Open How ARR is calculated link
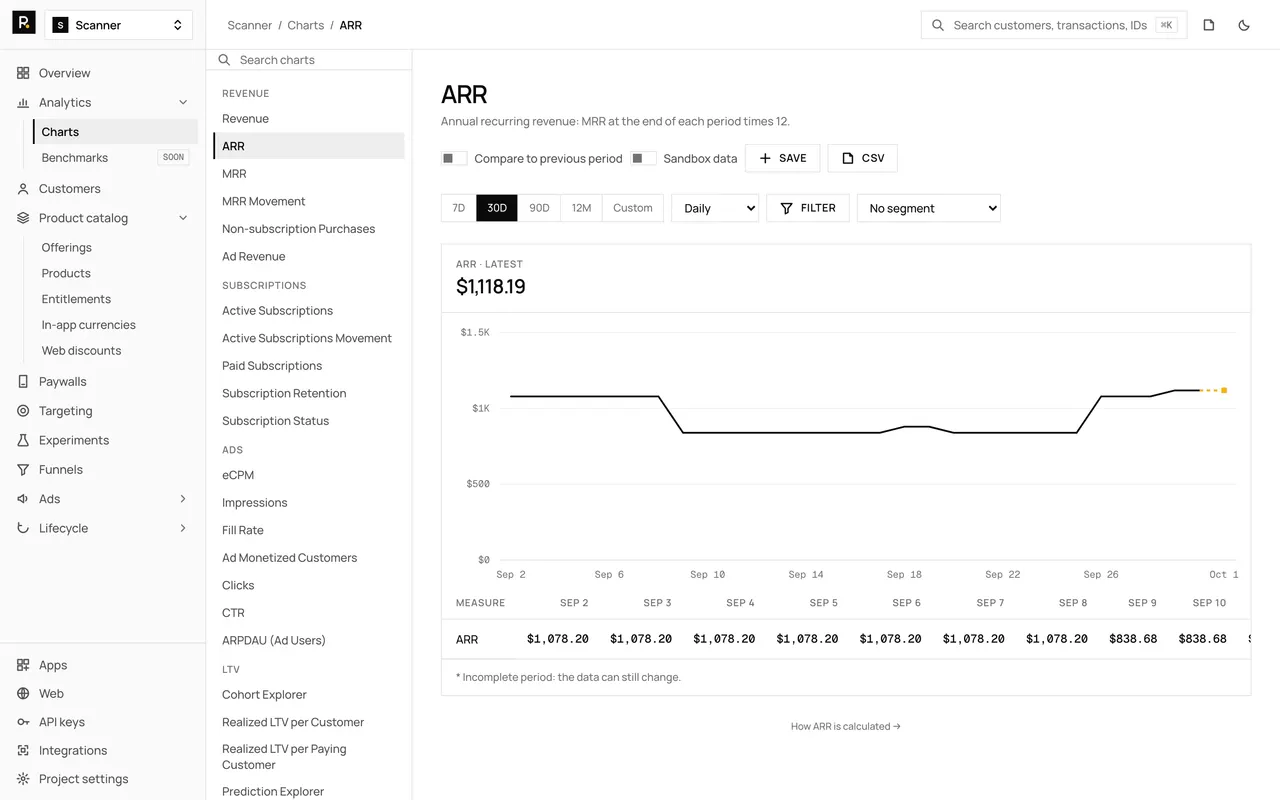This screenshot has width=1280, height=800. pyautogui.click(x=846, y=726)
